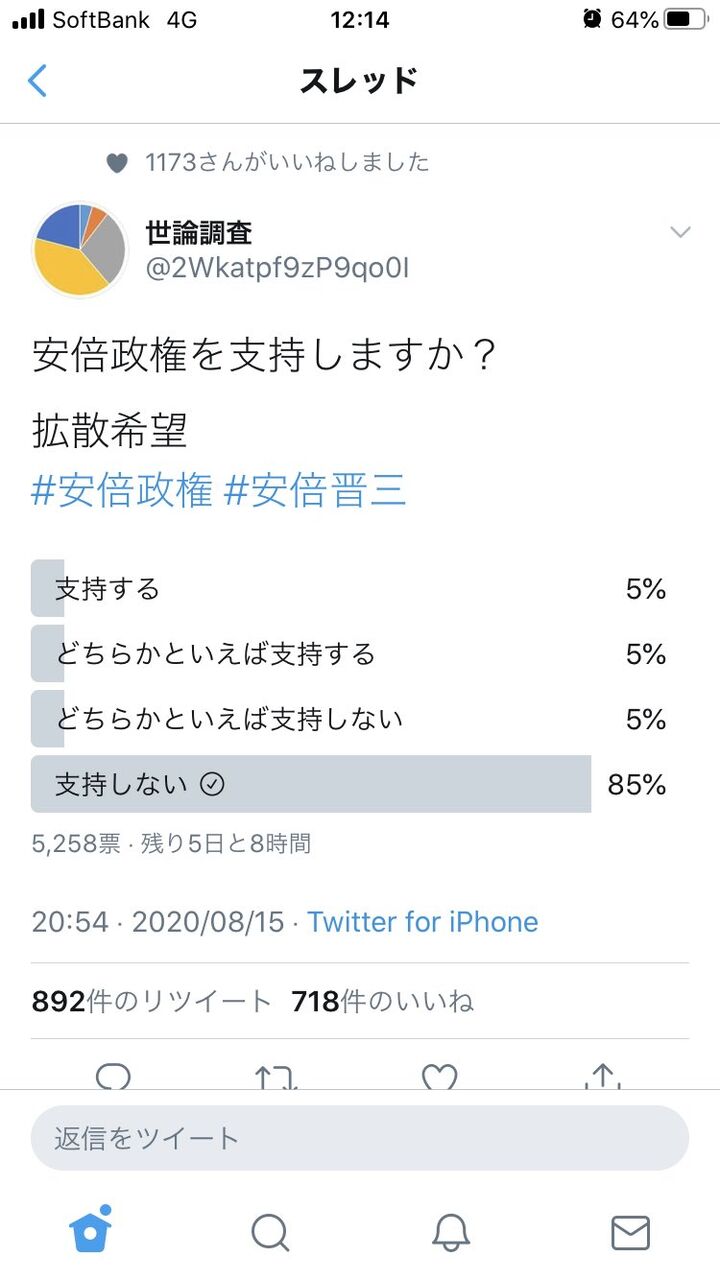Open the Notifications bell tab
720x1280 pixels.
click(x=451, y=1233)
